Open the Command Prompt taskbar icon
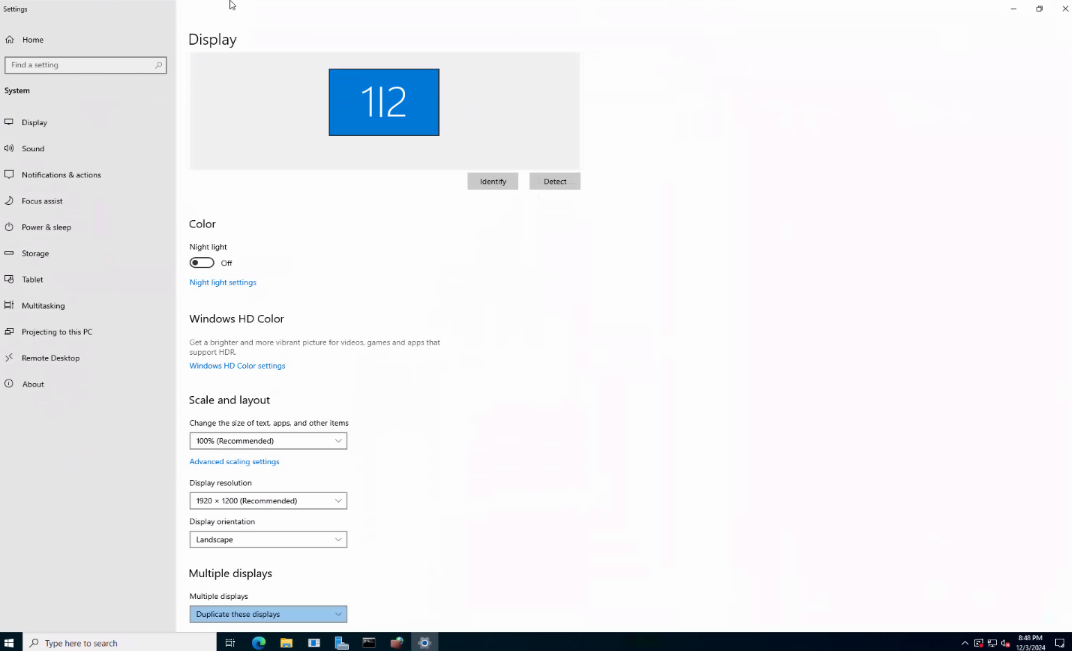The image size is (1072, 651). (x=369, y=643)
